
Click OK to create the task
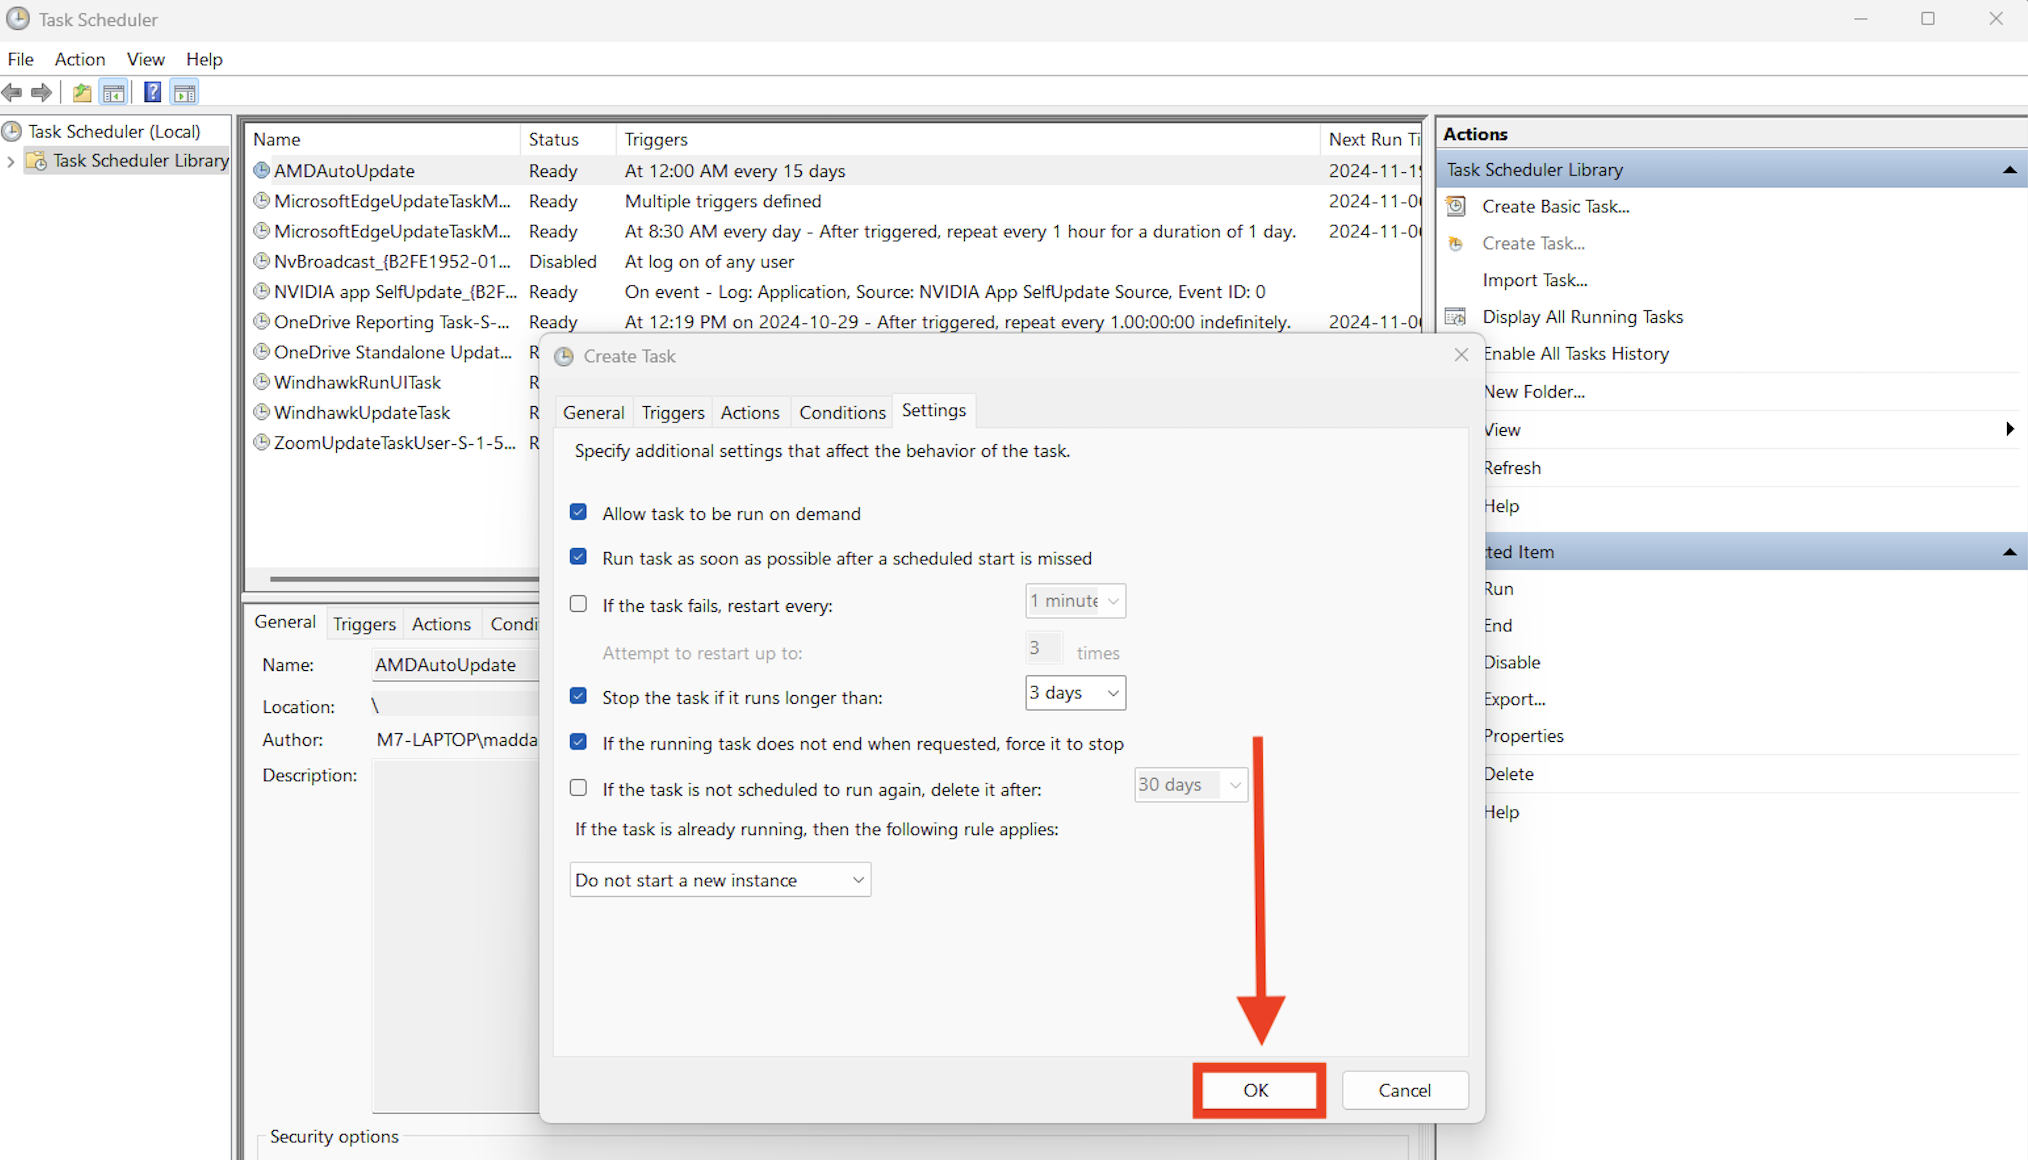click(x=1256, y=1090)
